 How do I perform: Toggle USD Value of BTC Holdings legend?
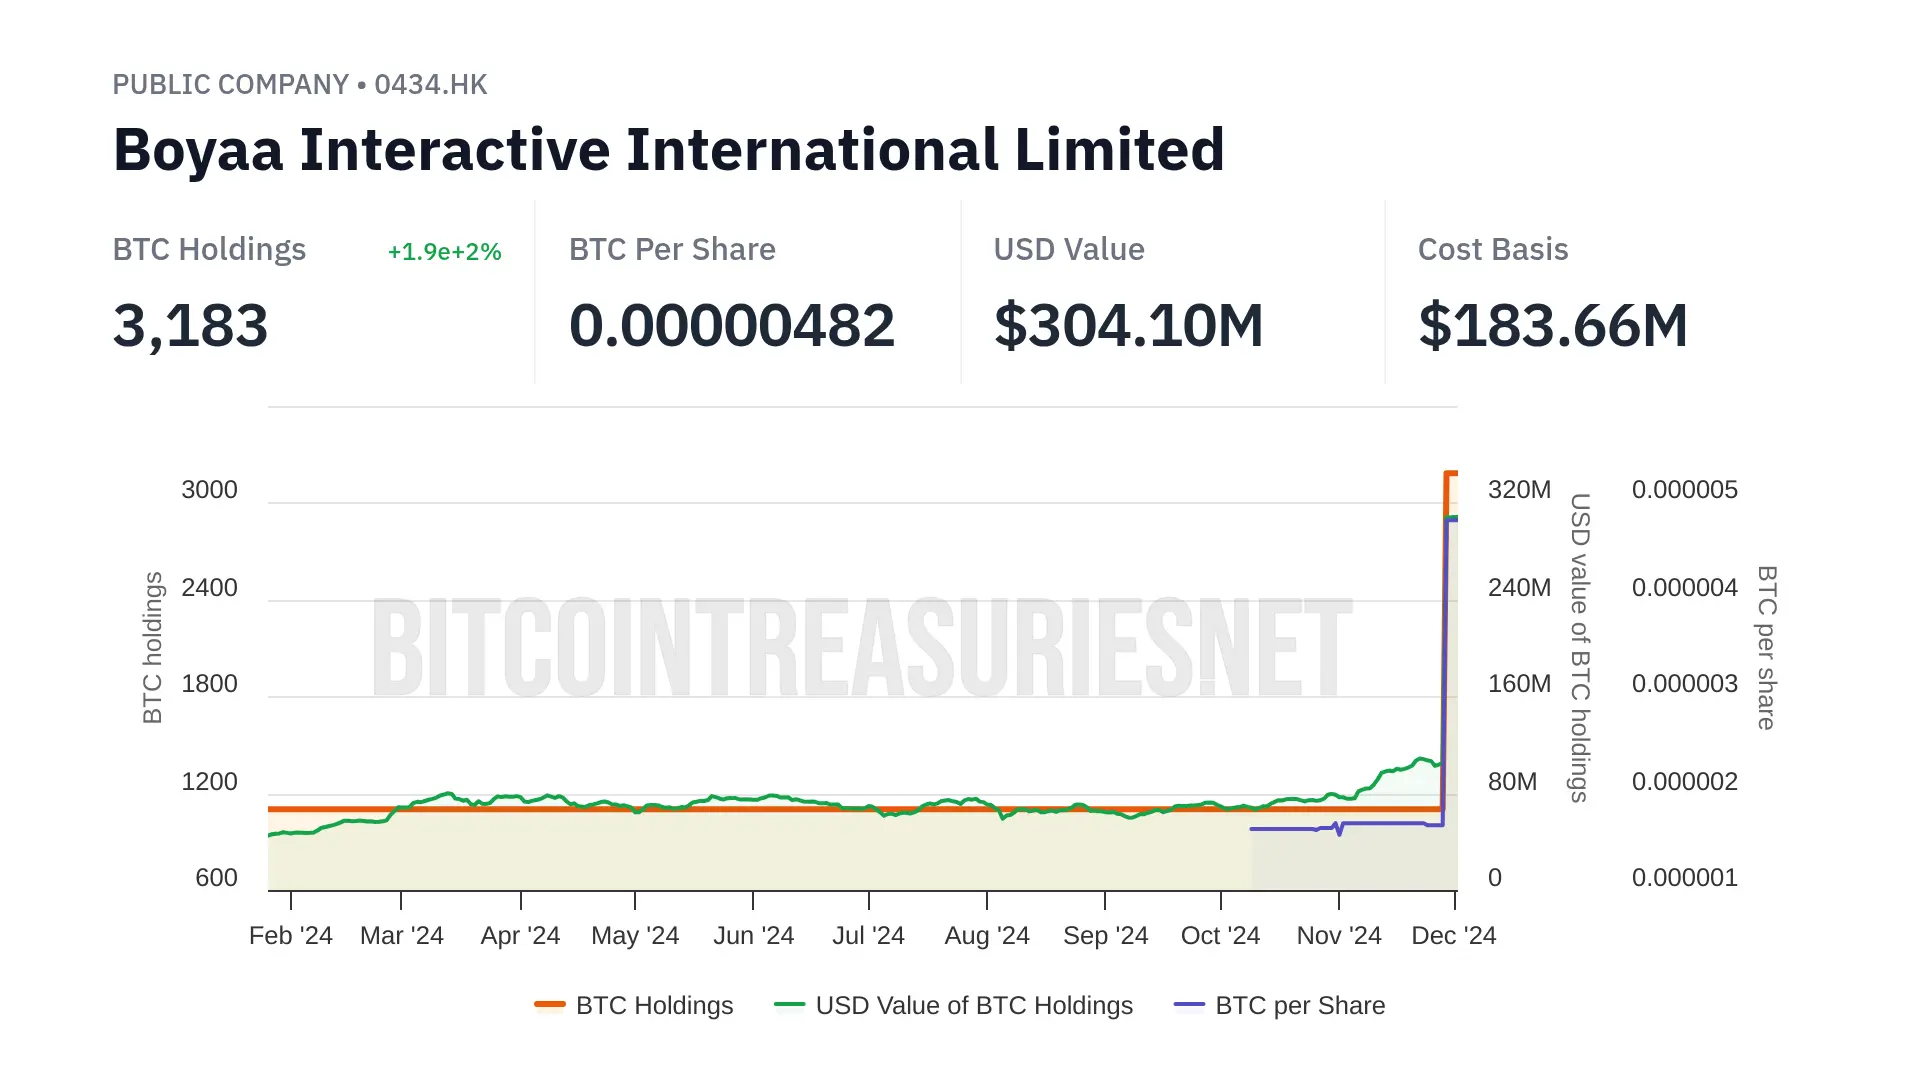click(x=973, y=1005)
